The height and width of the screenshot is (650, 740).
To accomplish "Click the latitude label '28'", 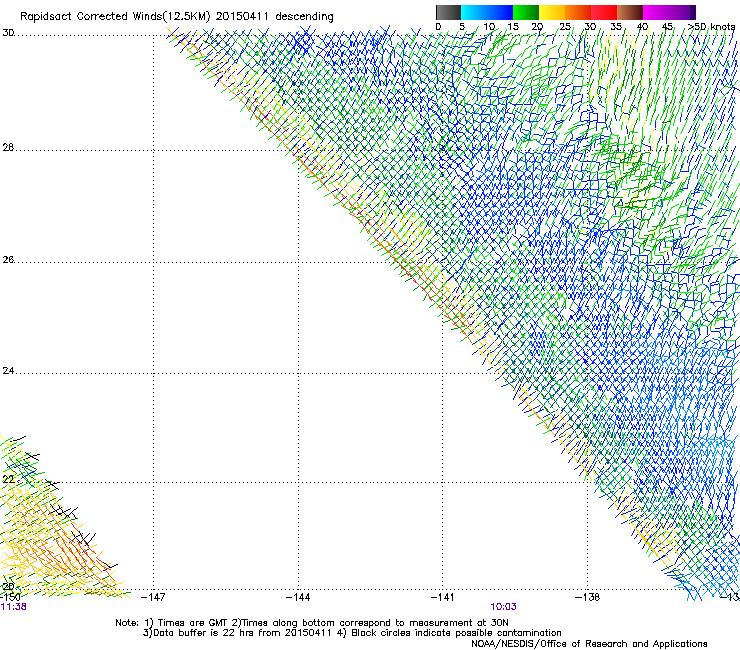I will (x=8, y=148).
